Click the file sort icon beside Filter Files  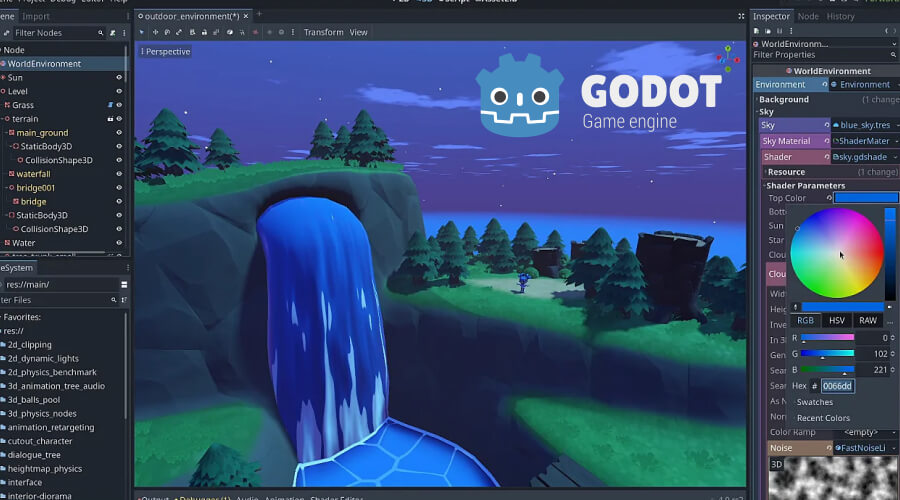click(124, 300)
